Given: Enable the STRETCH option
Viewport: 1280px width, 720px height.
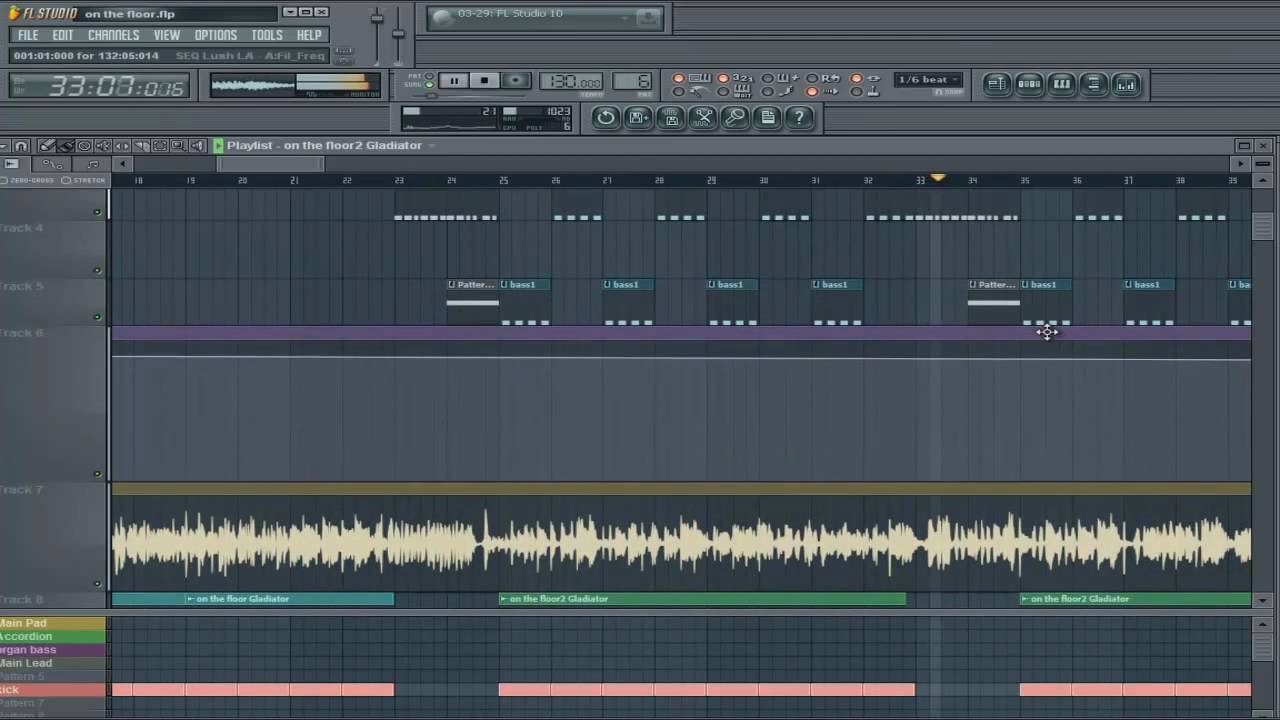Looking at the screenshot, I should (84, 180).
